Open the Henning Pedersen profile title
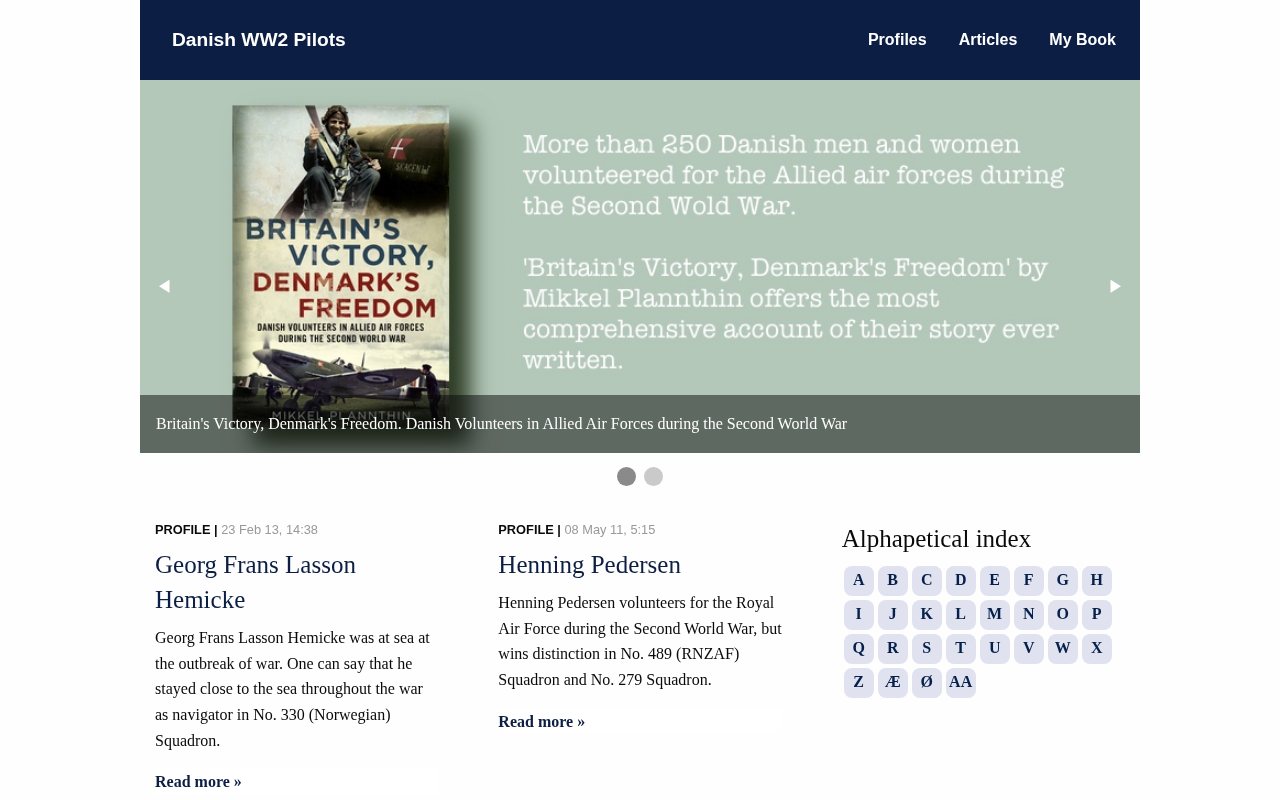 pyautogui.click(x=589, y=565)
